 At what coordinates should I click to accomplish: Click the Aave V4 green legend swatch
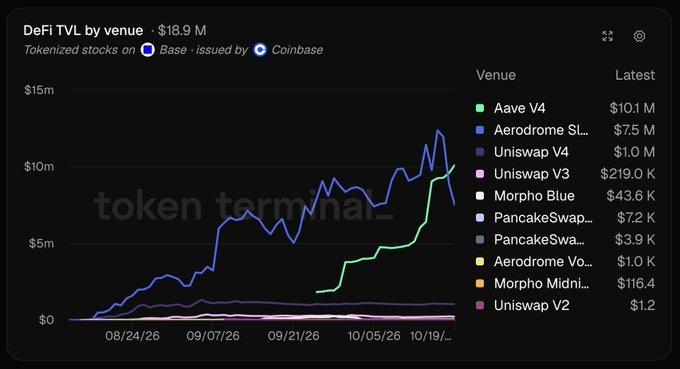[480, 108]
